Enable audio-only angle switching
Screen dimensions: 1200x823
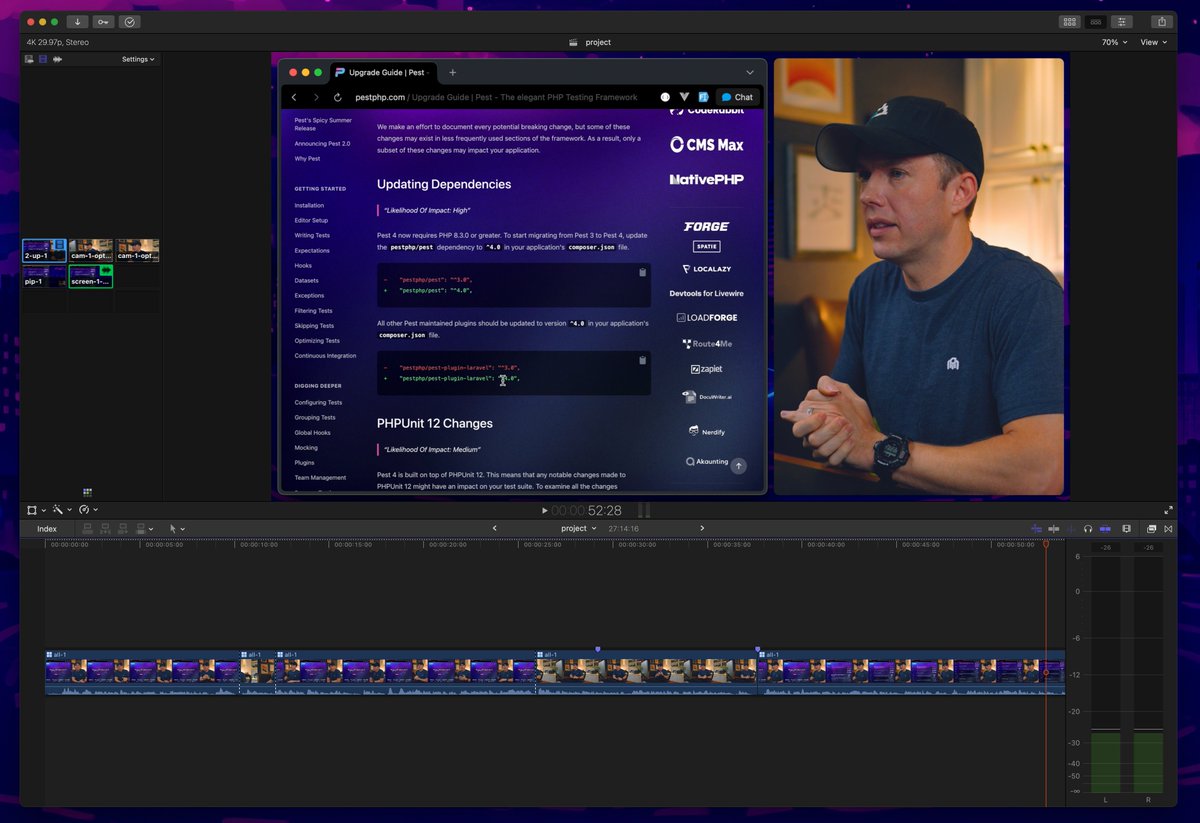57,59
